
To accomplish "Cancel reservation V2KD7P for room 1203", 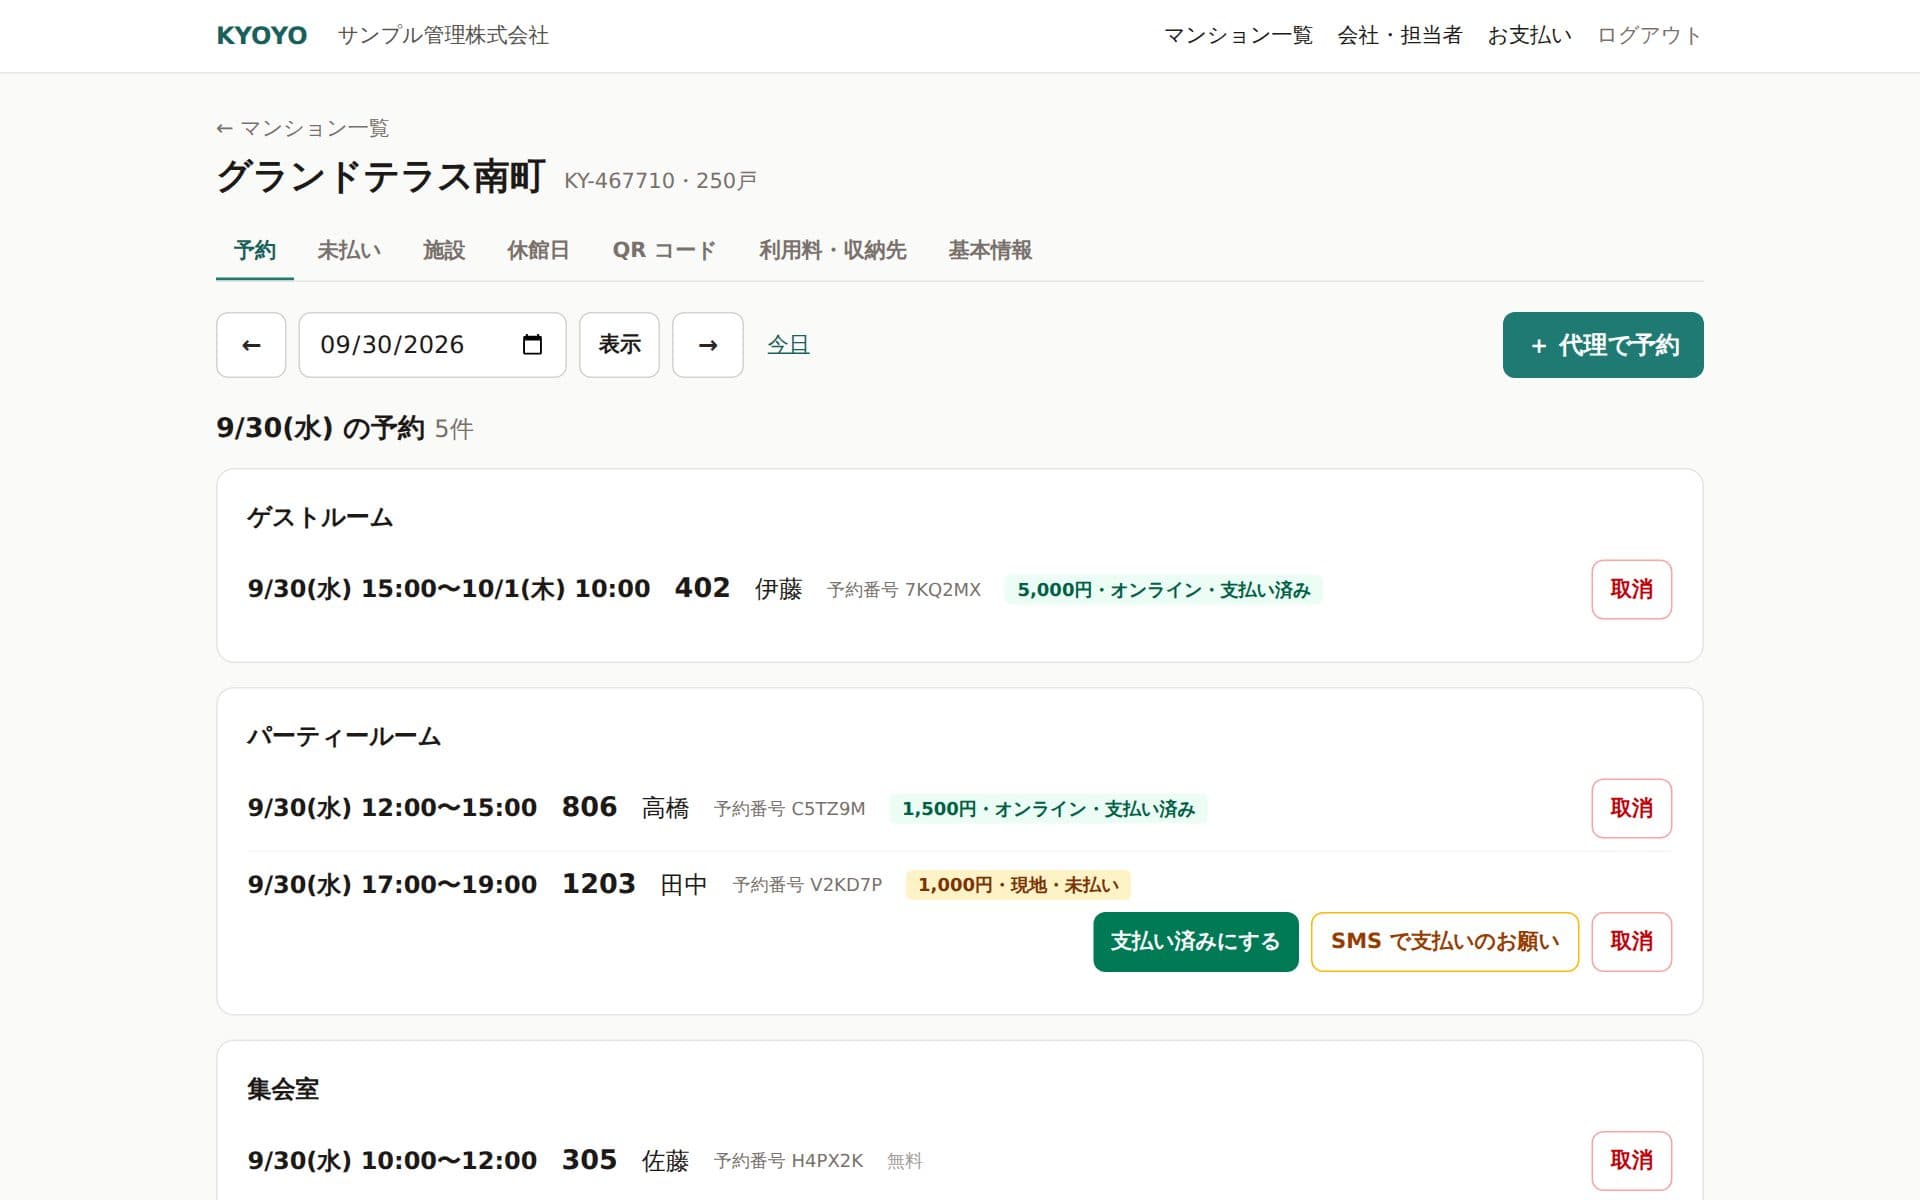I will pyautogui.click(x=1631, y=942).
